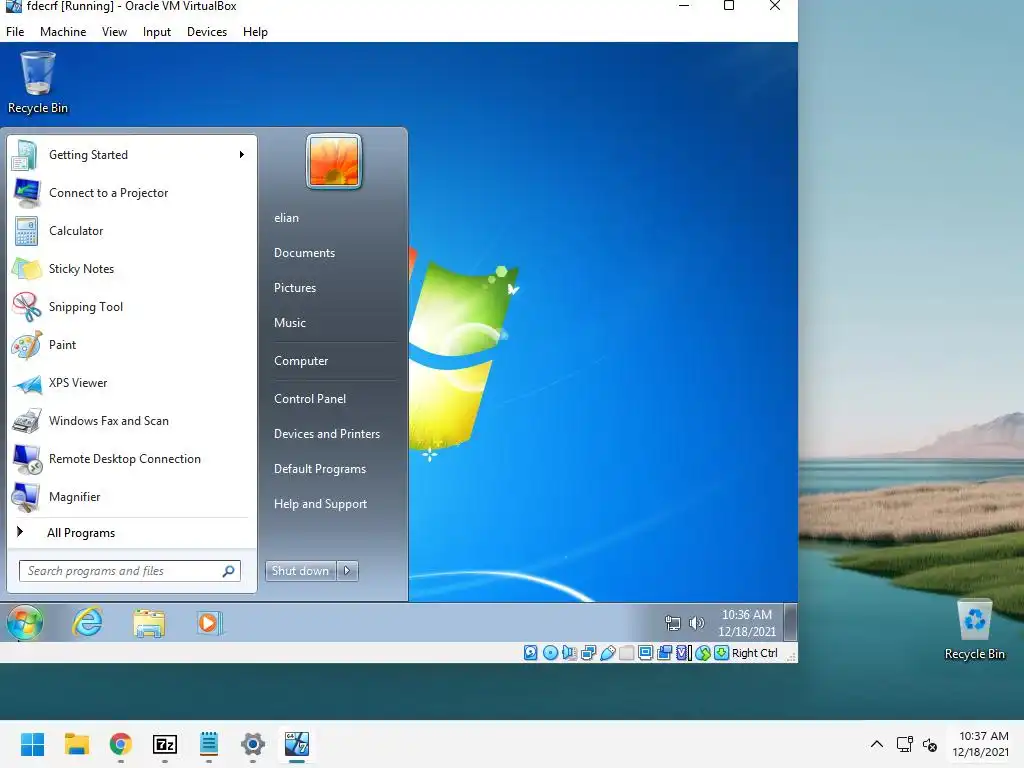The height and width of the screenshot is (768, 1024).
Task: Open the Windows 7 Start orb
Action: pos(25,622)
